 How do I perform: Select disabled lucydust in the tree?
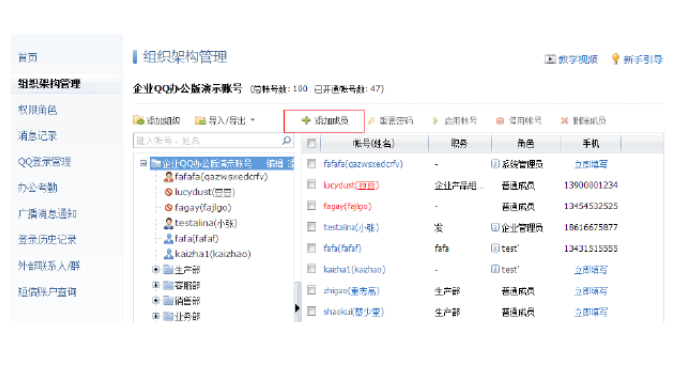(205, 192)
